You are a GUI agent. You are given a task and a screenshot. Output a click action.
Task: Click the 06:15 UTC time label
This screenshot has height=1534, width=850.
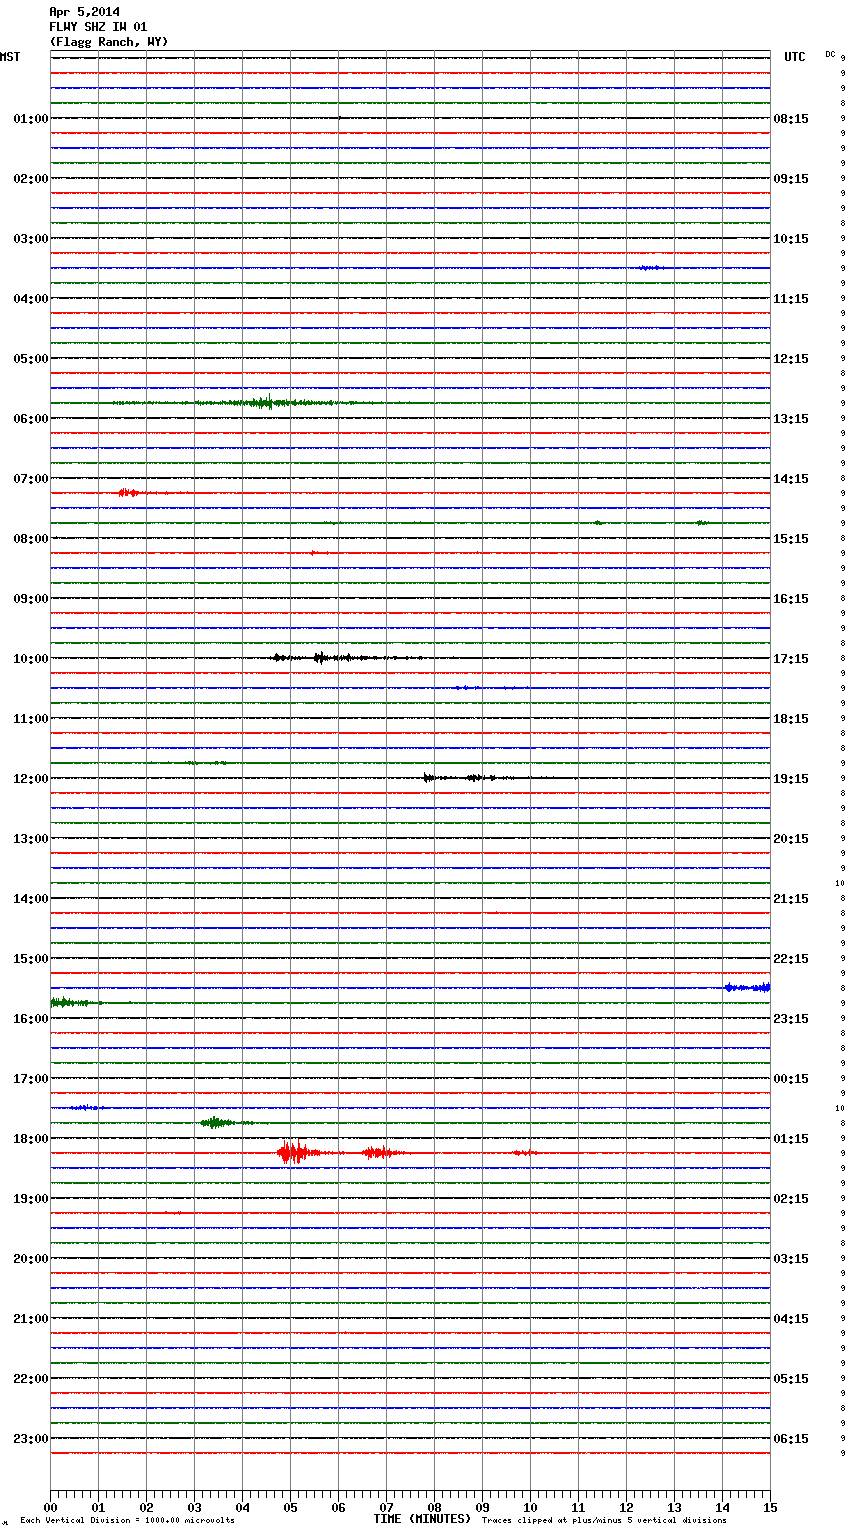pos(791,1439)
